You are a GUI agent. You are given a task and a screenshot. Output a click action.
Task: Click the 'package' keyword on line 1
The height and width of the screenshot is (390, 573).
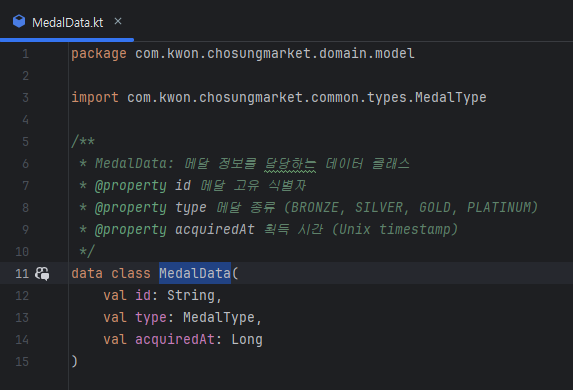click(x=99, y=54)
